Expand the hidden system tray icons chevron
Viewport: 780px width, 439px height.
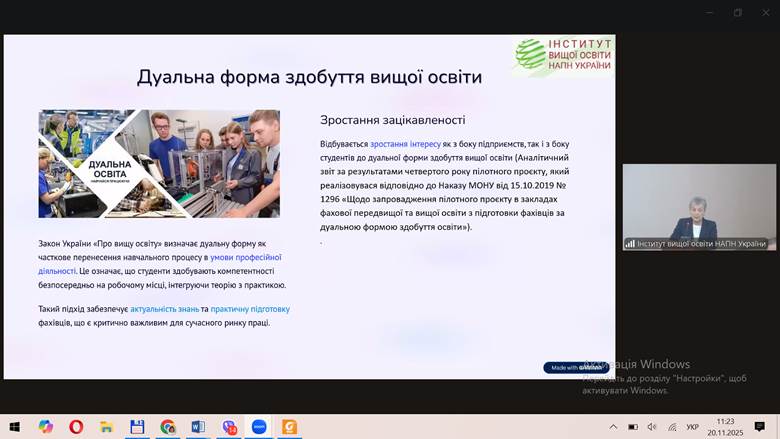613,427
